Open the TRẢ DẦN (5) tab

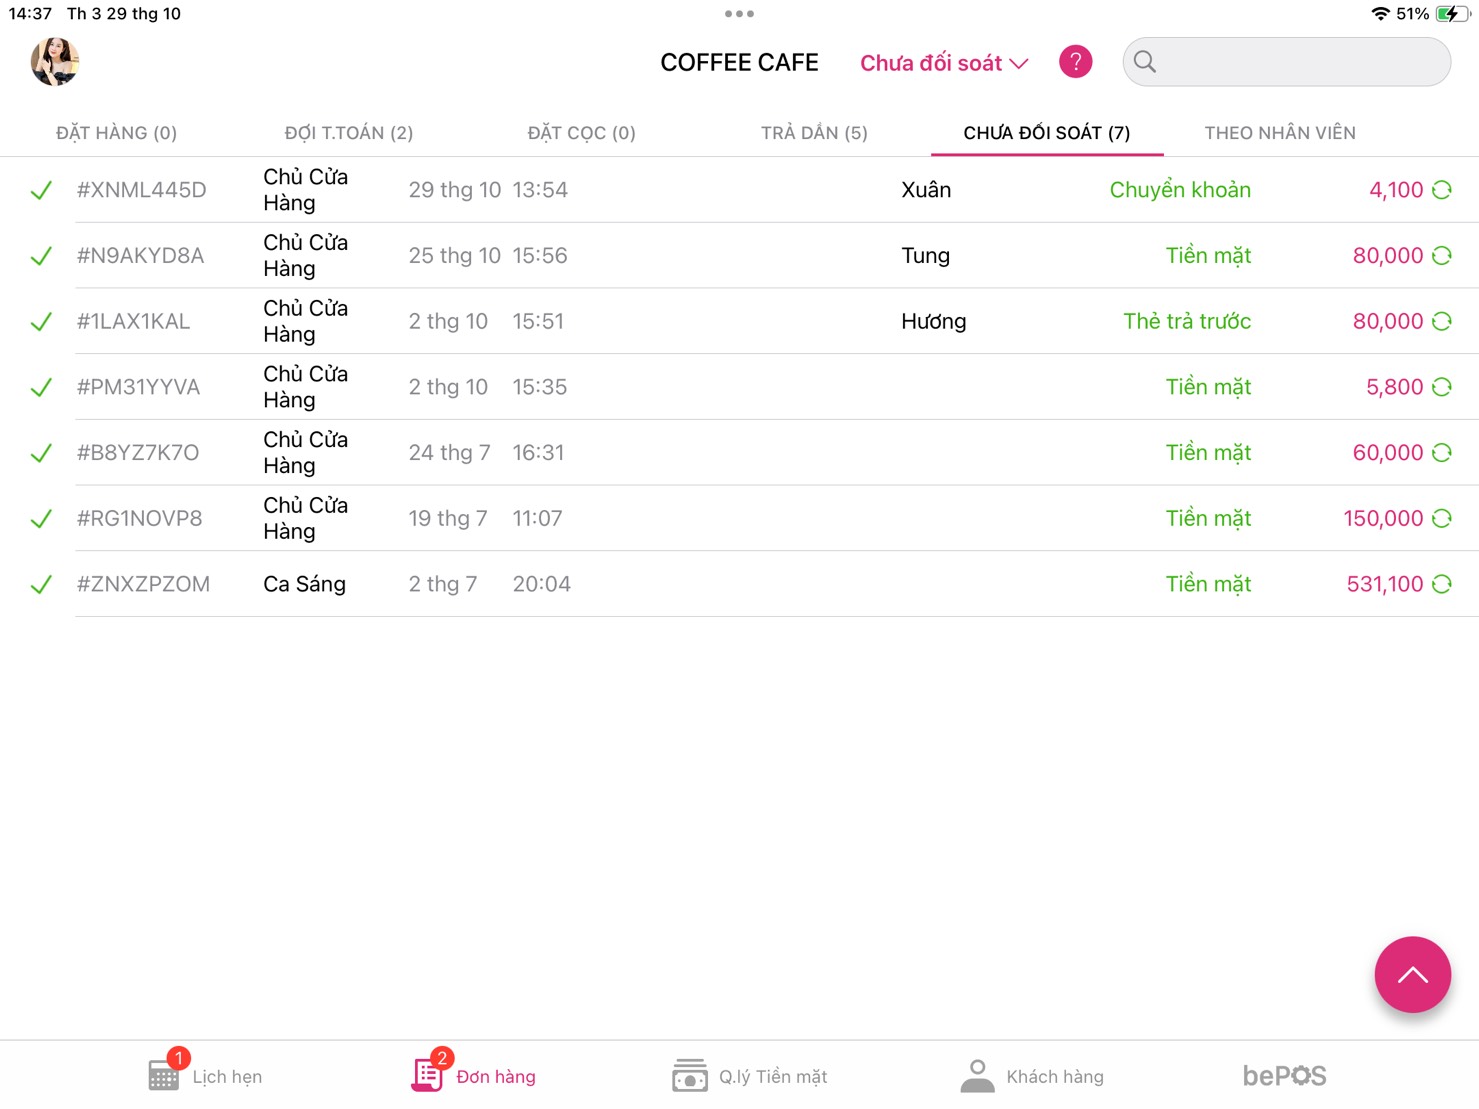(x=814, y=133)
